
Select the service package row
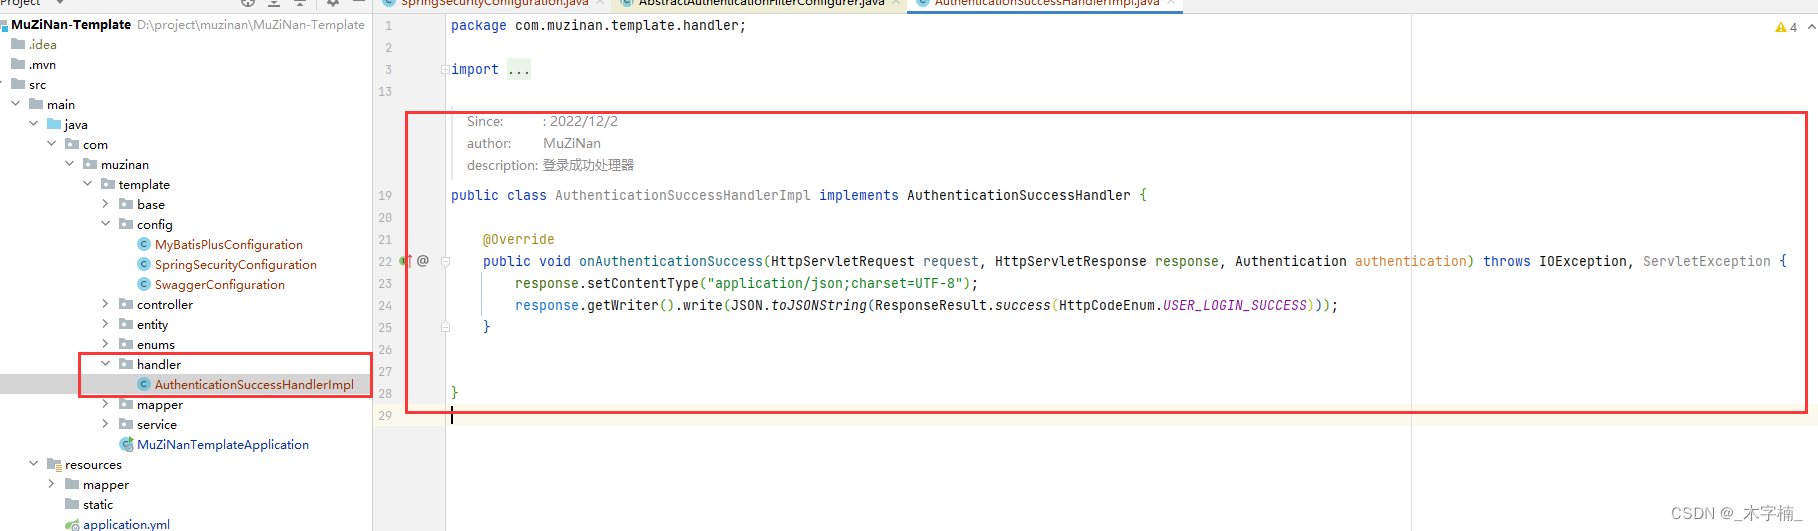pyautogui.click(x=186, y=424)
